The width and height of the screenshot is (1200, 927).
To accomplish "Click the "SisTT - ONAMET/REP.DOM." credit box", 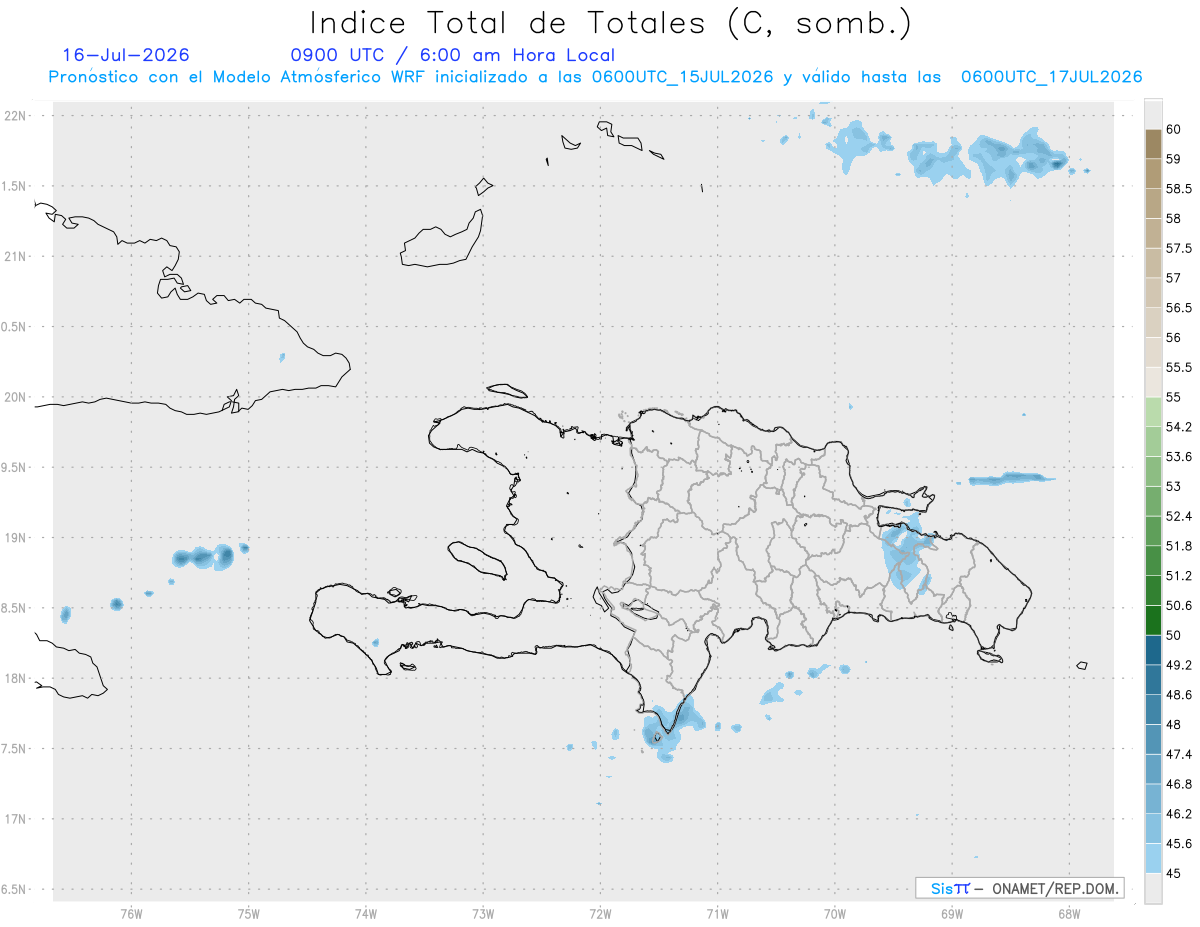I will [x=1019, y=888].
